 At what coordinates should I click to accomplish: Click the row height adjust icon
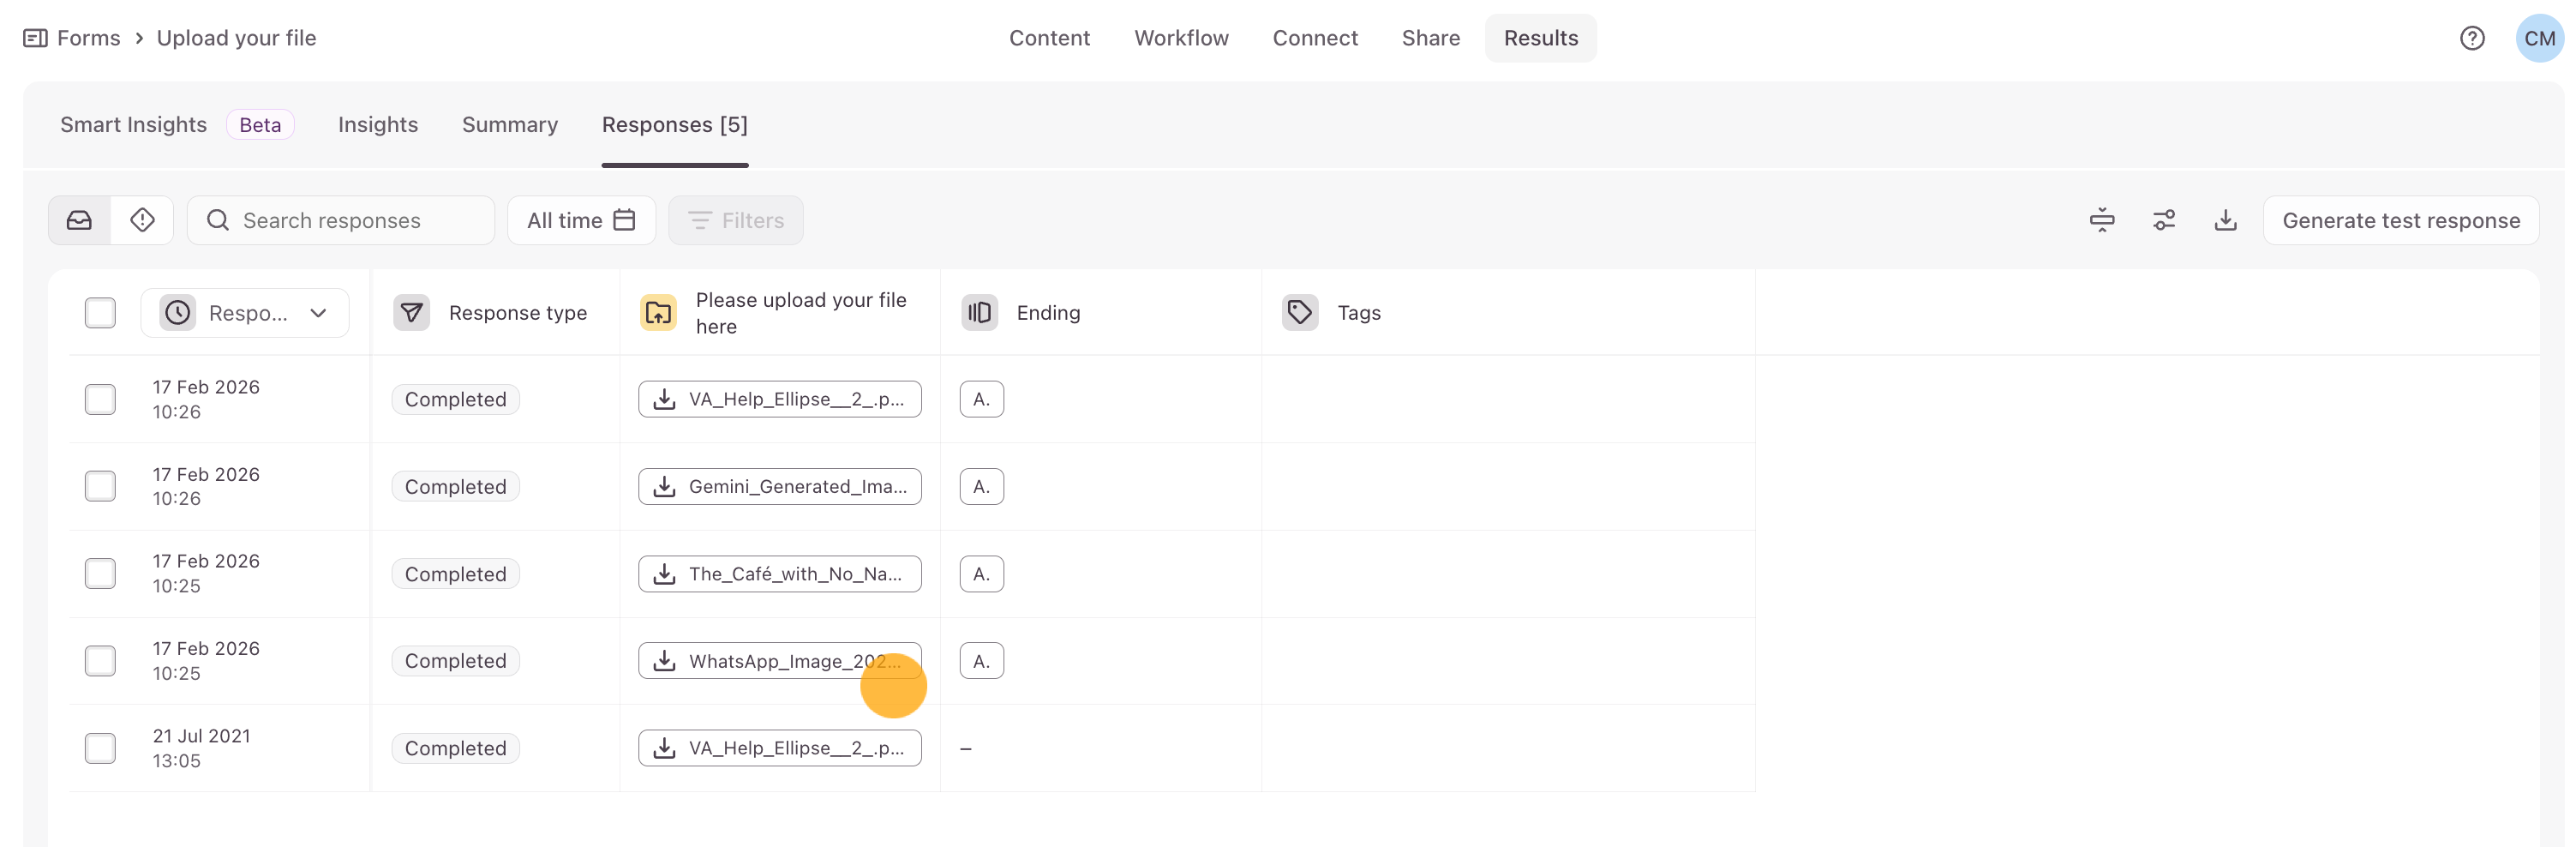click(x=2101, y=220)
